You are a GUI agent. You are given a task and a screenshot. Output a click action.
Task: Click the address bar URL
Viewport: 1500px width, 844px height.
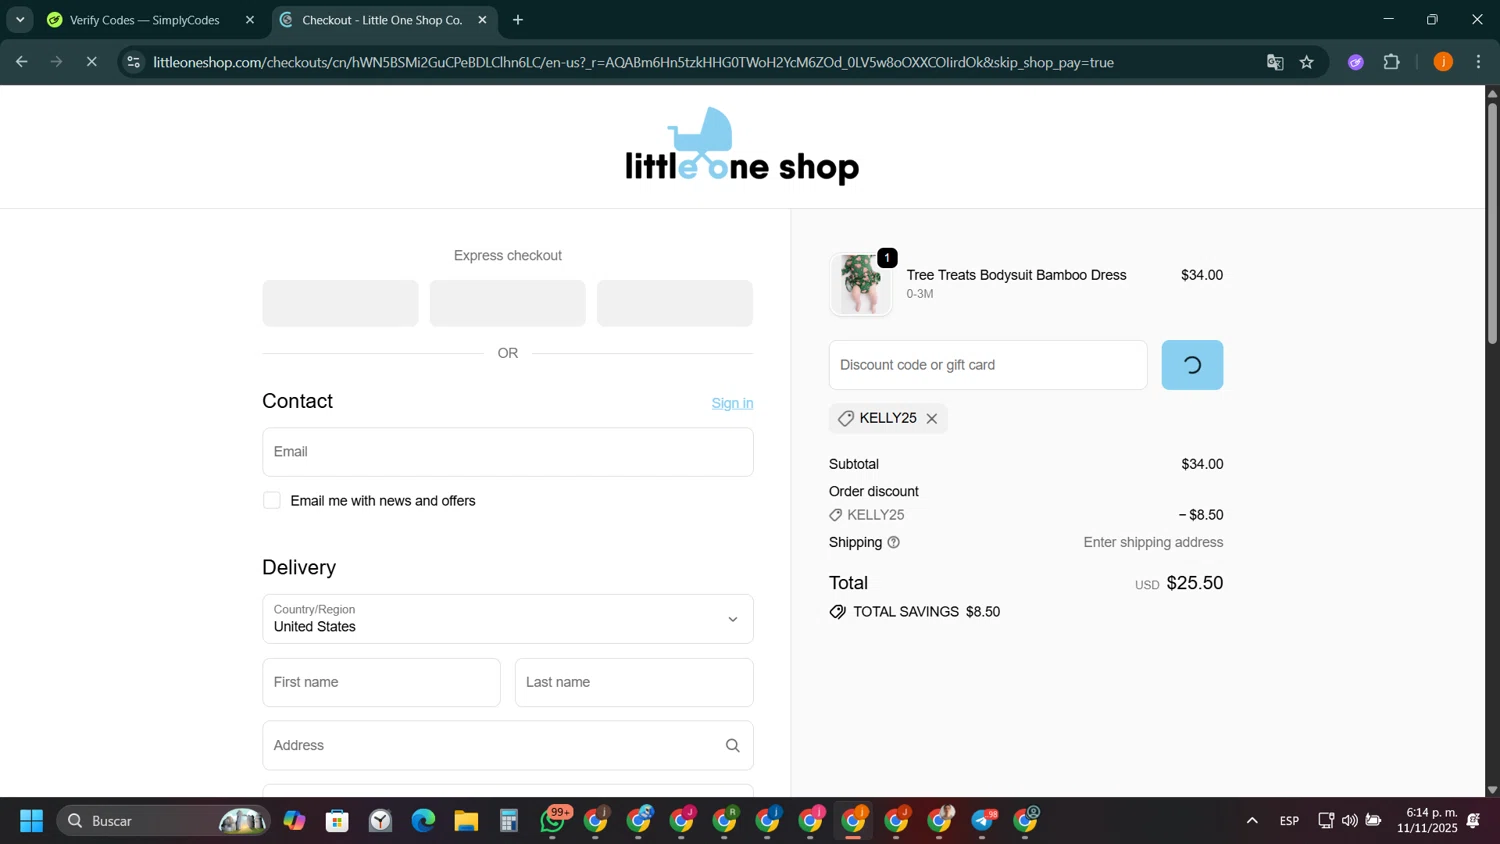tap(633, 62)
